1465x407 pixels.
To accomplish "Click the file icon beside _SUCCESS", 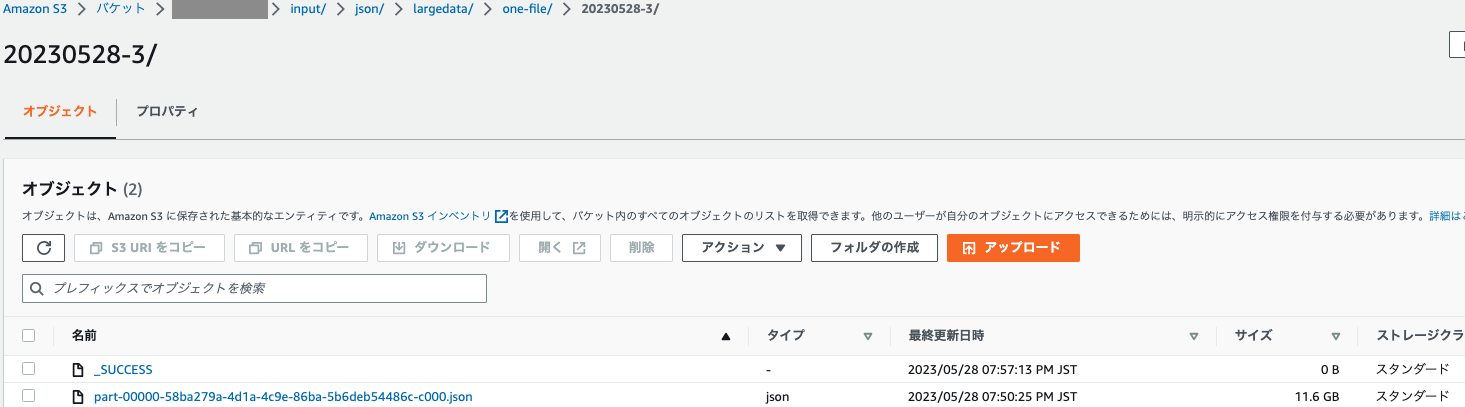I will (x=78, y=370).
